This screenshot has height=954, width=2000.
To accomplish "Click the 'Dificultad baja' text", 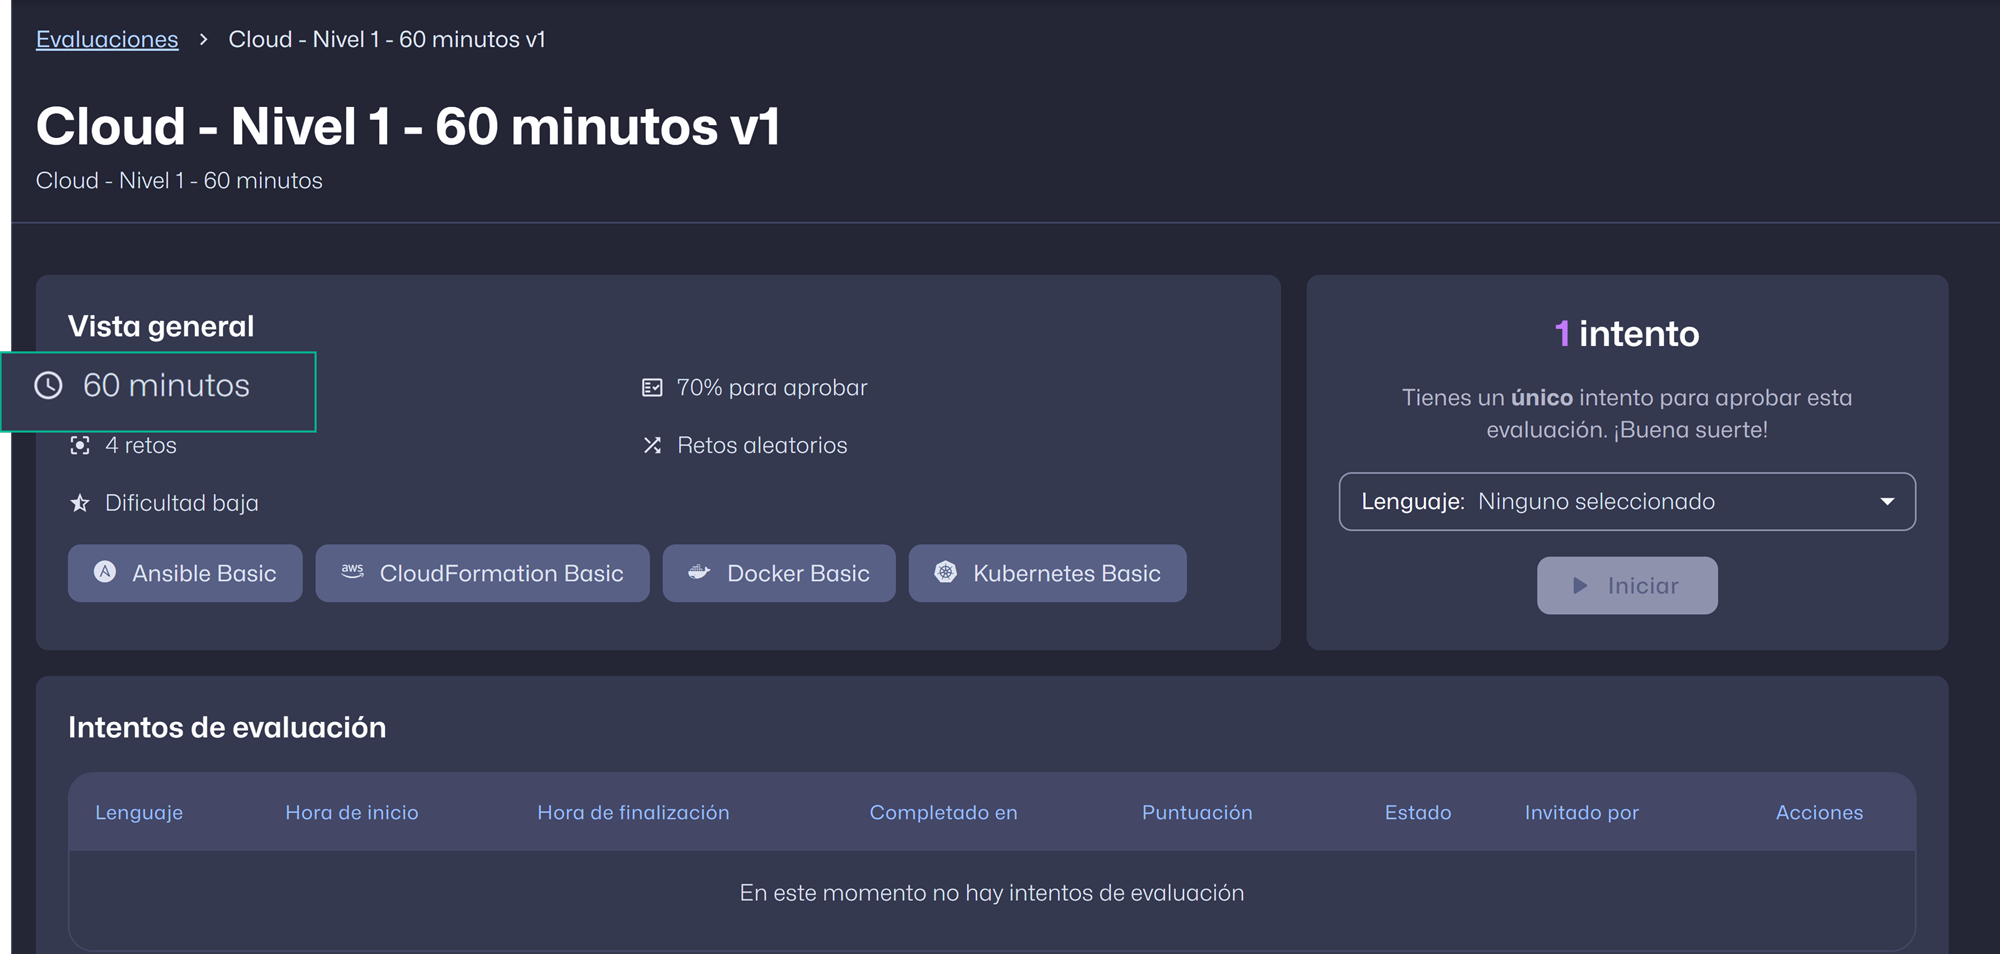I will 182,503.
